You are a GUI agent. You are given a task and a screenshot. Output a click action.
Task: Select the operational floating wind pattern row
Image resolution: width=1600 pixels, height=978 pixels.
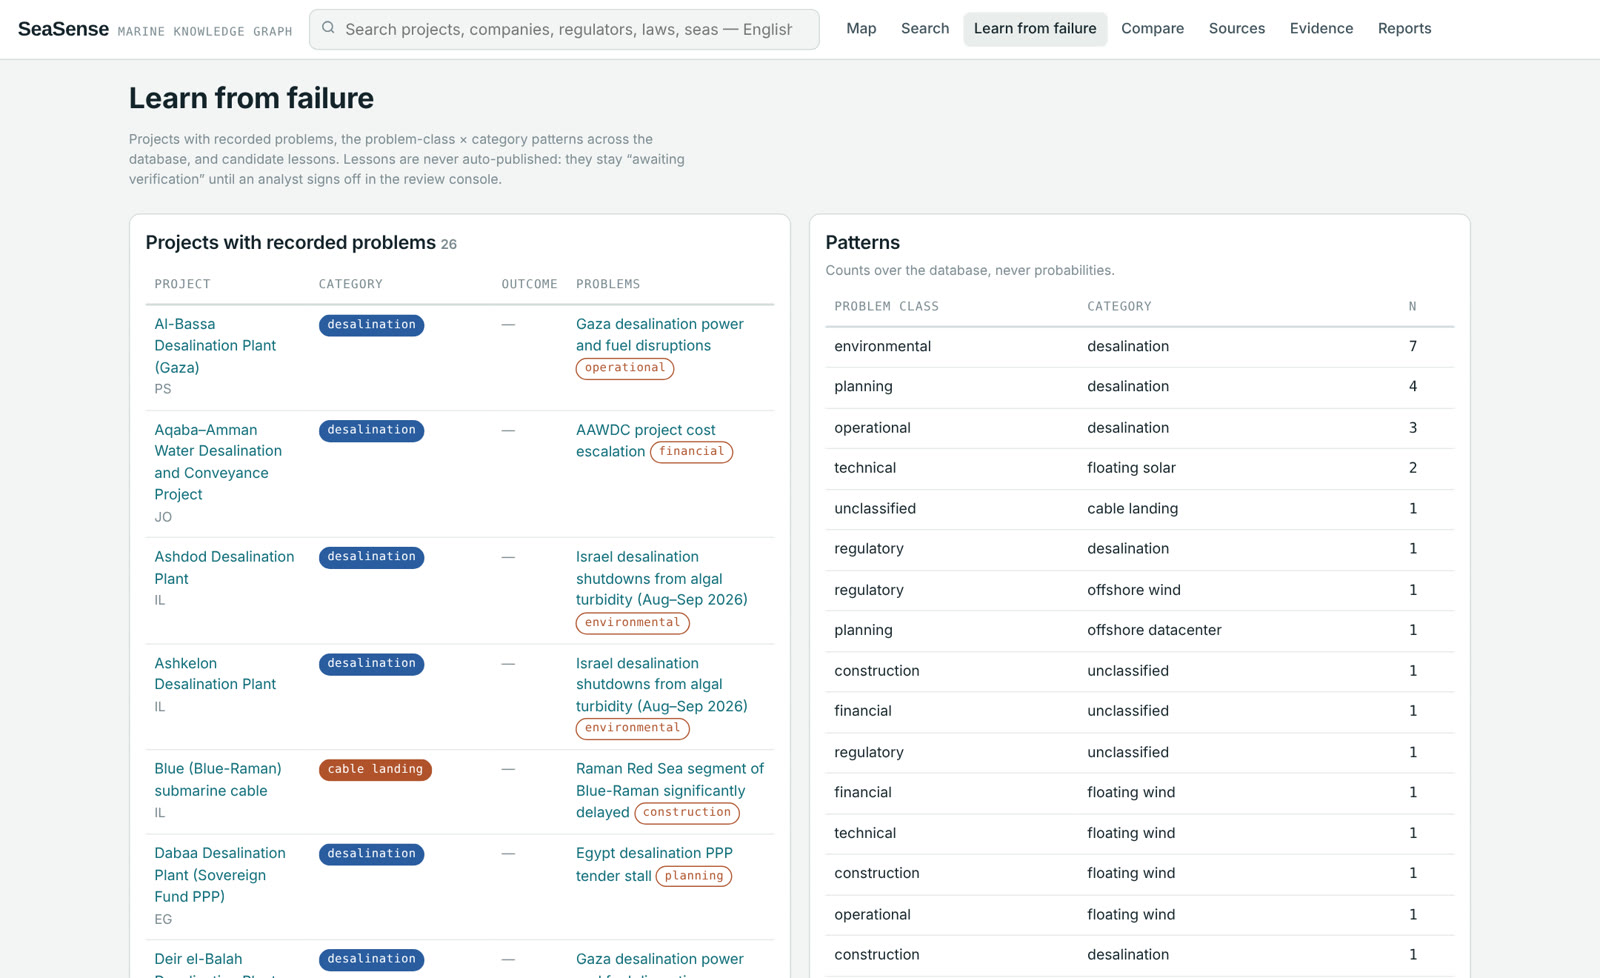coord(1139,914)
